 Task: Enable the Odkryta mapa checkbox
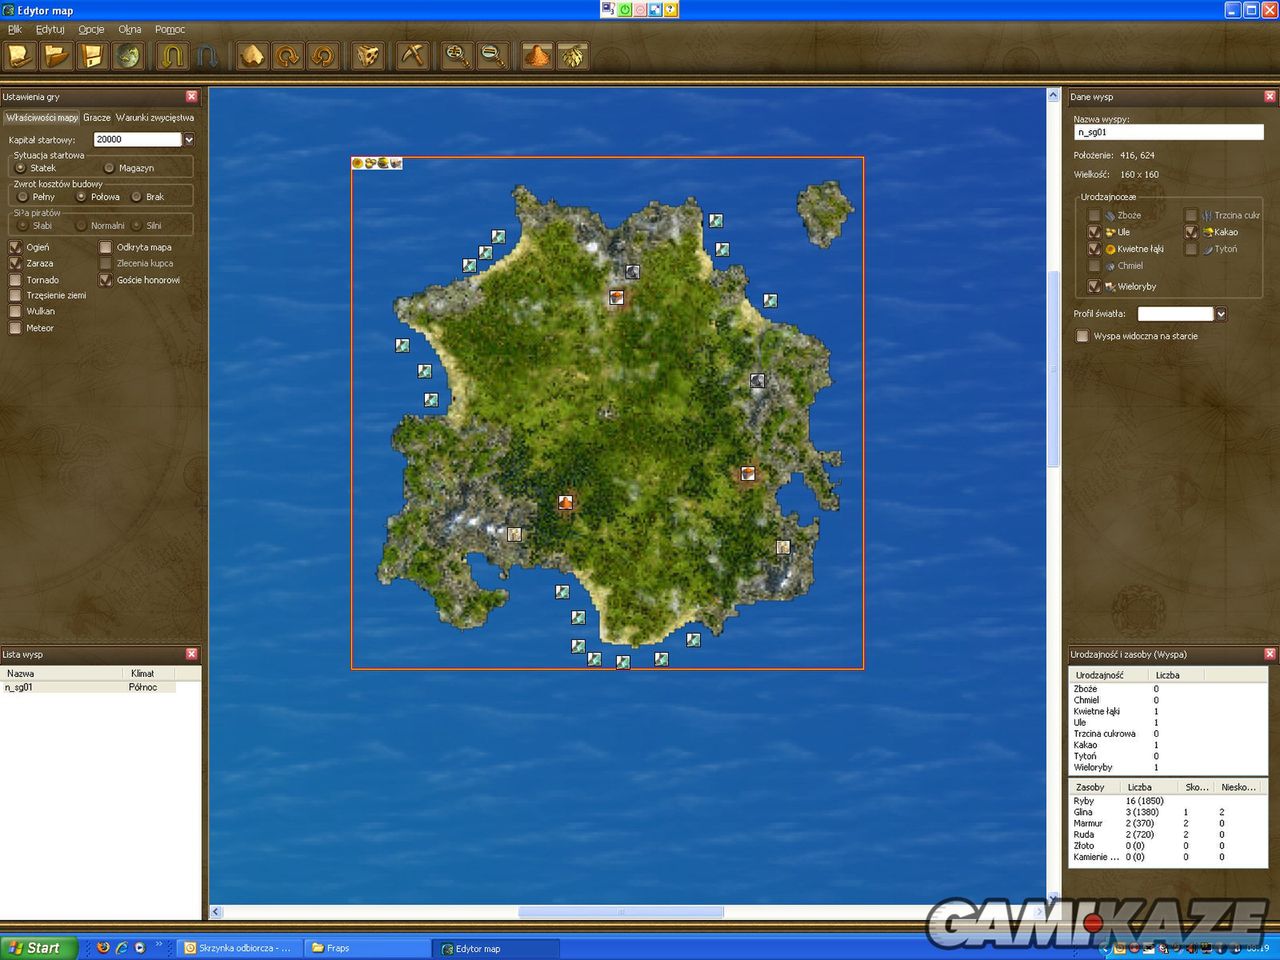[x=105, y=247]
